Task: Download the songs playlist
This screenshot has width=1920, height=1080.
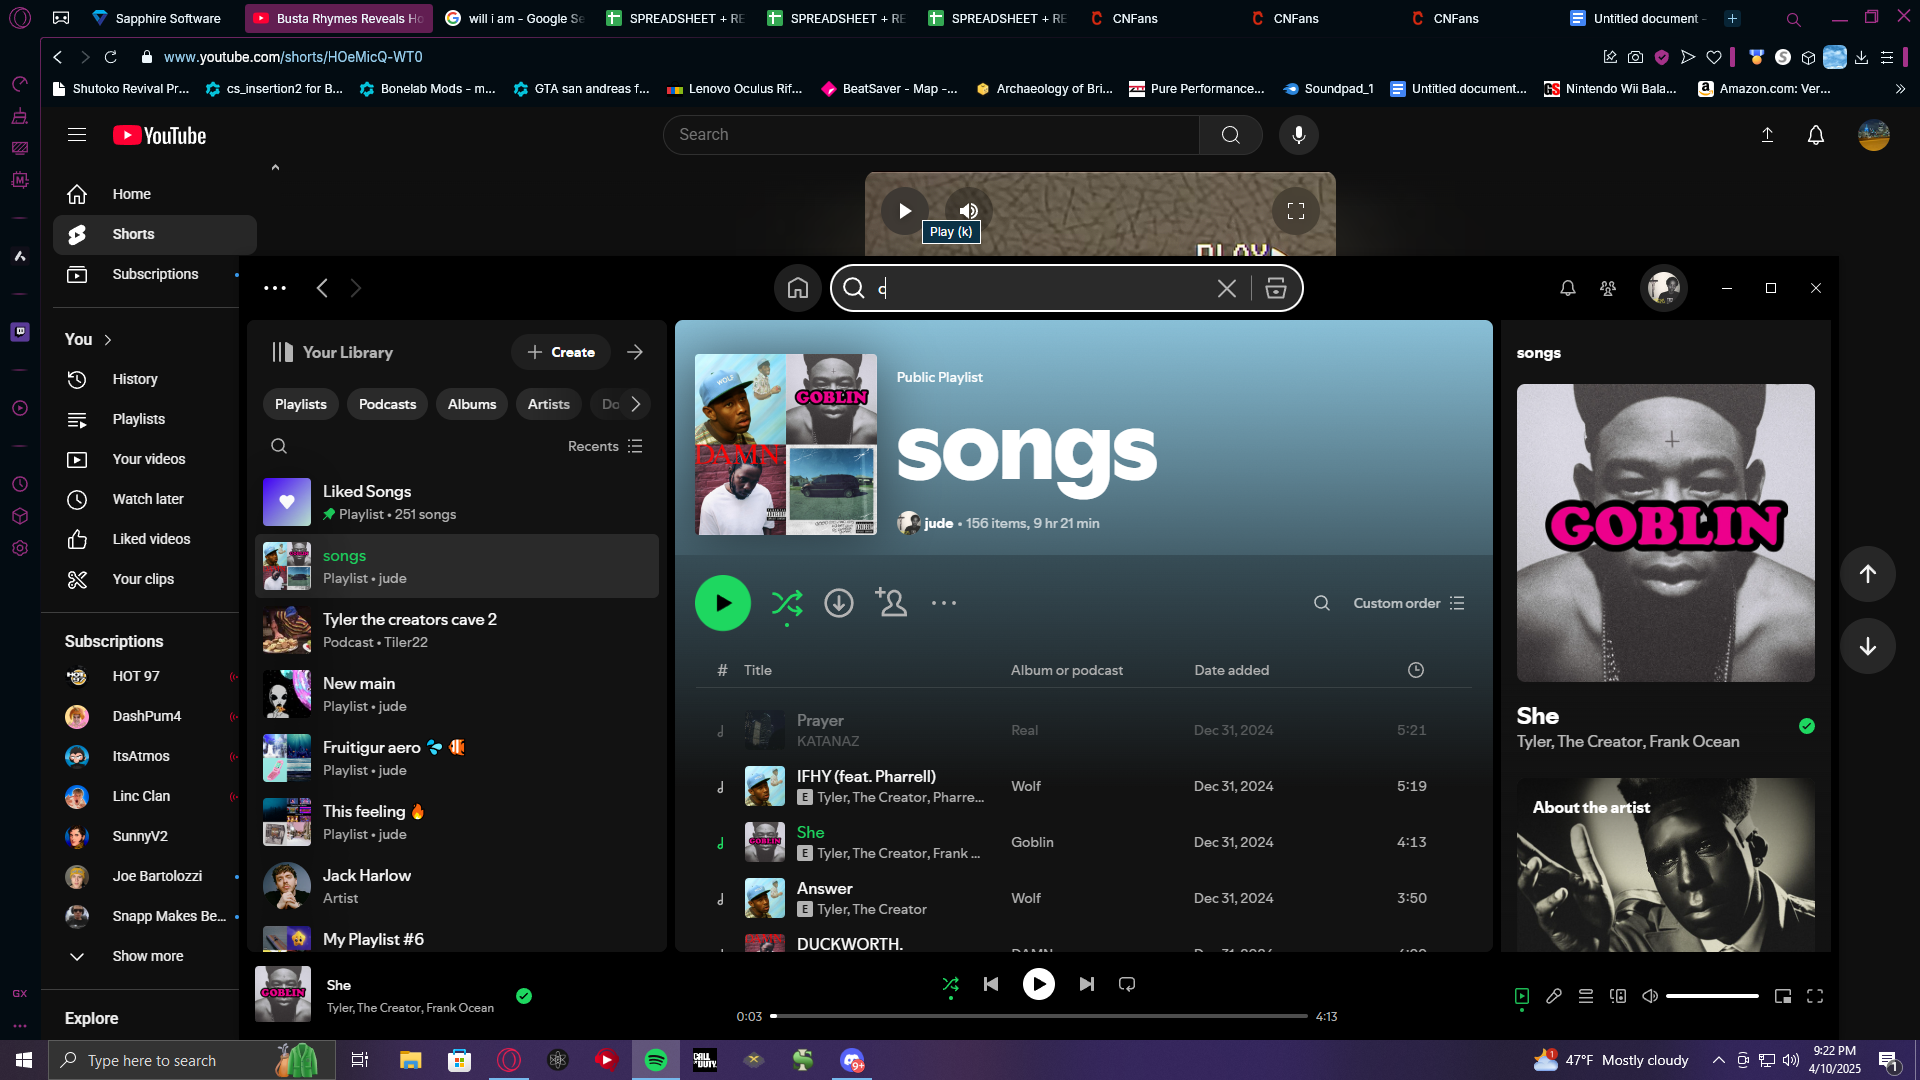Action: (x=838, y=603)
